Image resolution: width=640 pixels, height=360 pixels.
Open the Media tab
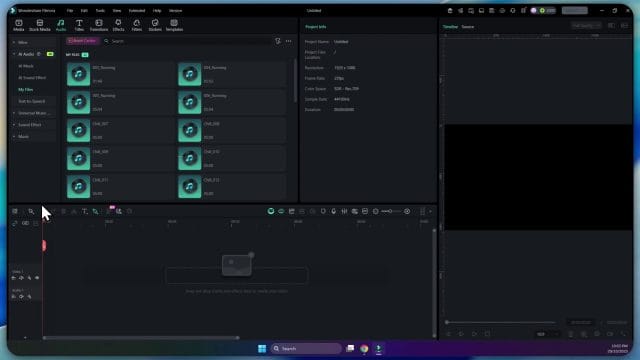pos(19,25)
